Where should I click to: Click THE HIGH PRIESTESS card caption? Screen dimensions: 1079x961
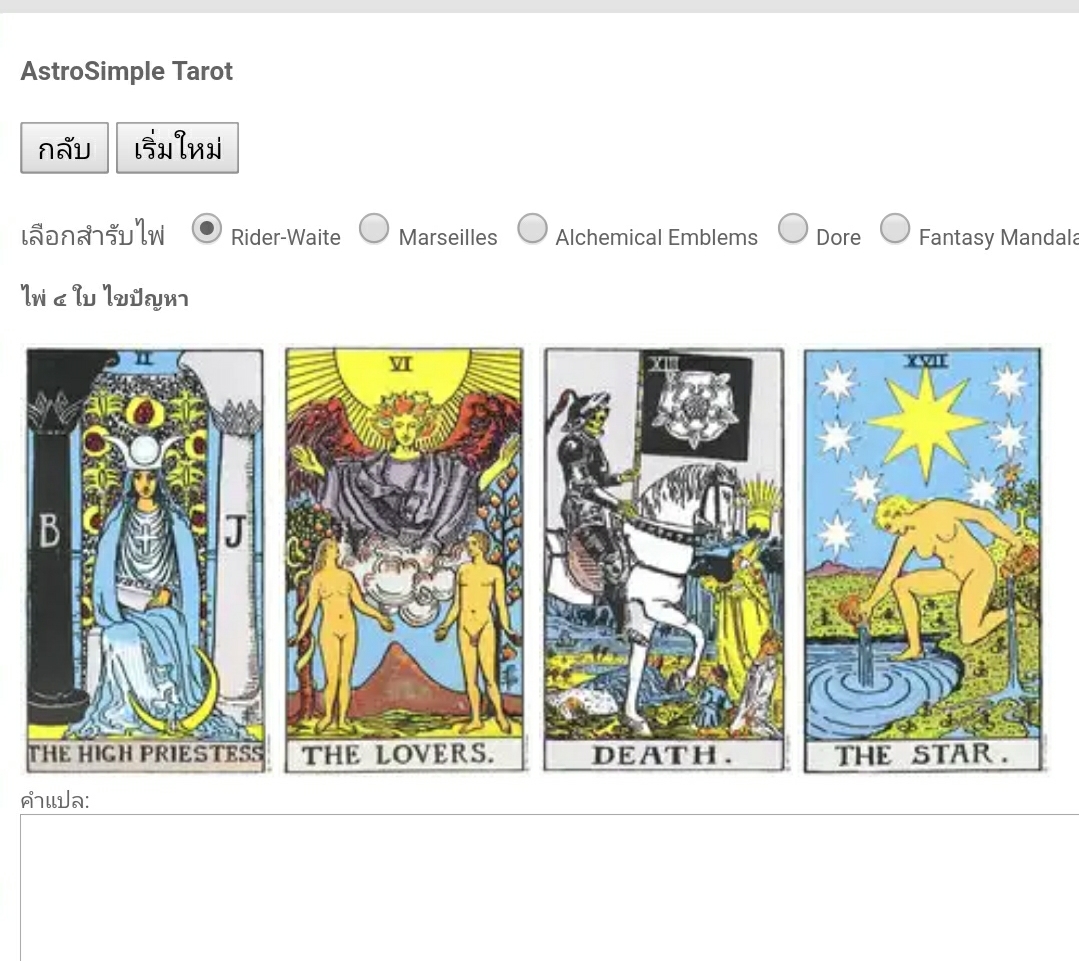pos(146,754)
